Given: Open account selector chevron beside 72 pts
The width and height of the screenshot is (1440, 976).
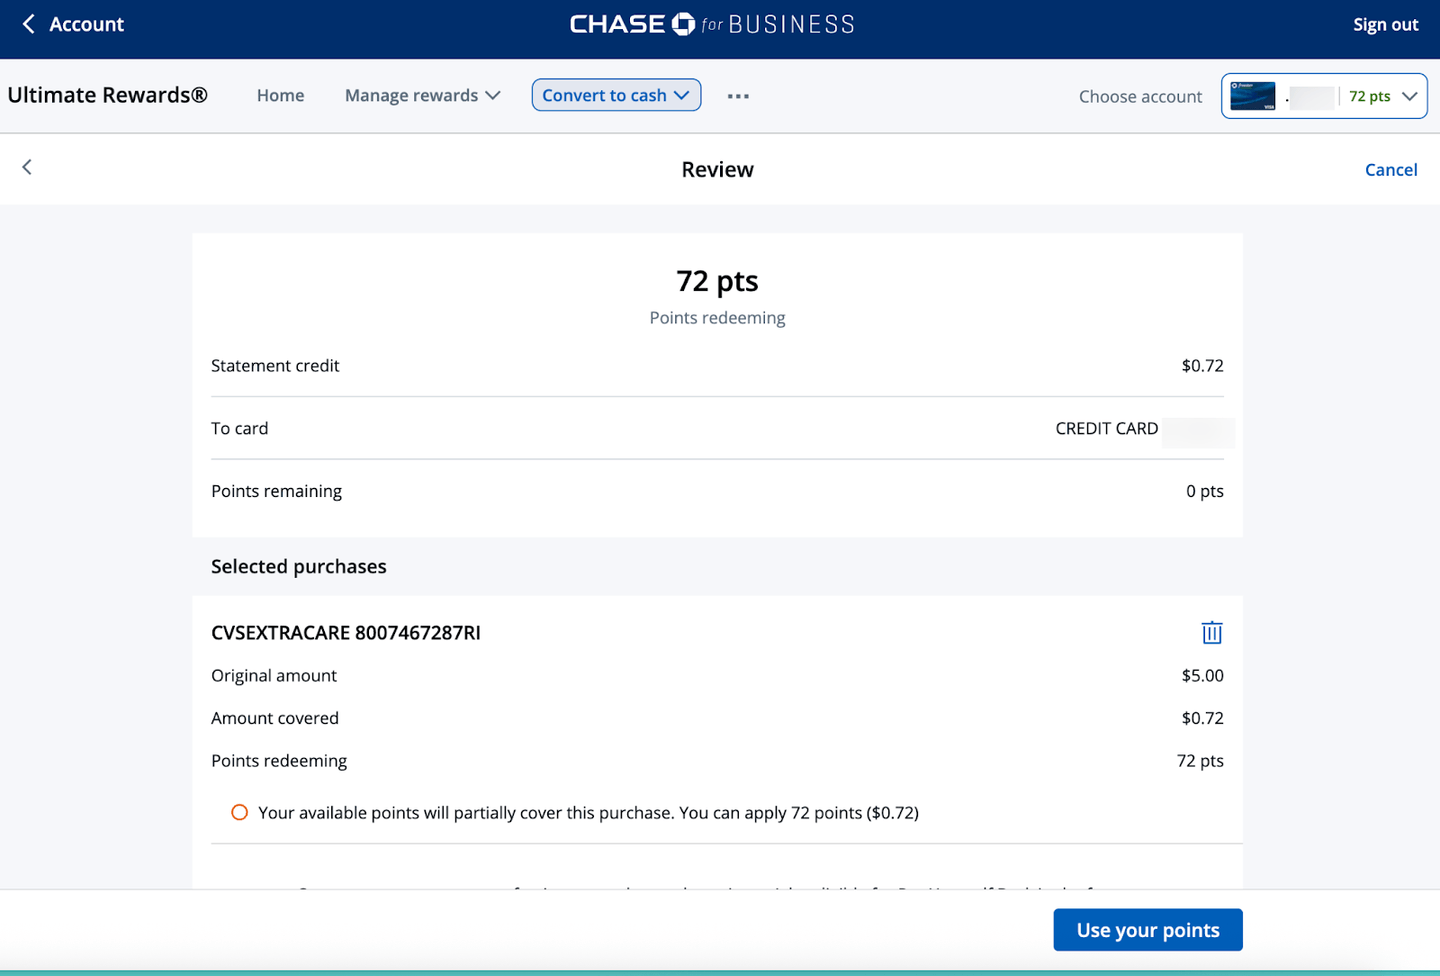Looking at the screenshot, I should coord(1410,96).
